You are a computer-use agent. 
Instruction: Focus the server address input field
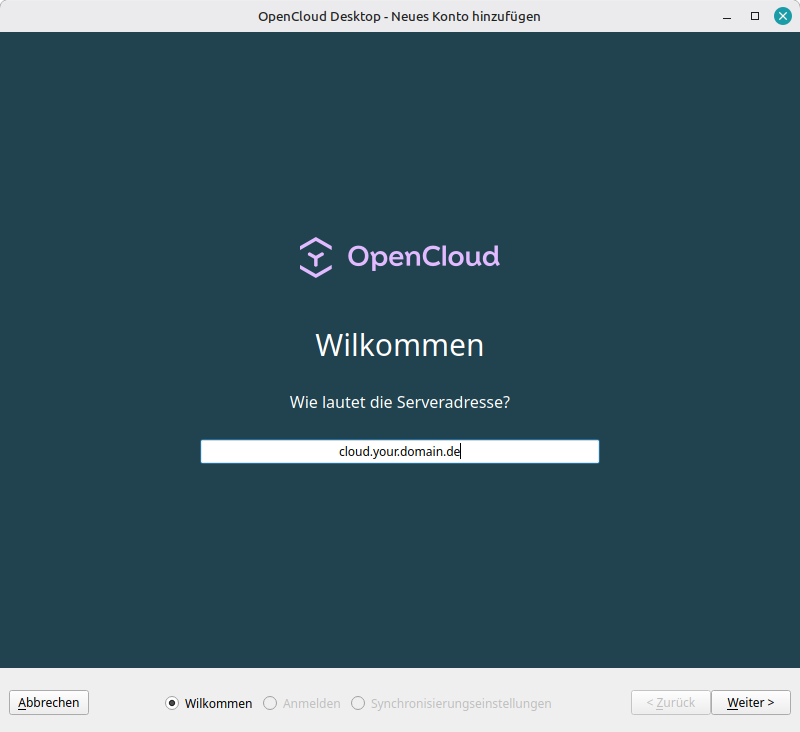click(399, 452)
